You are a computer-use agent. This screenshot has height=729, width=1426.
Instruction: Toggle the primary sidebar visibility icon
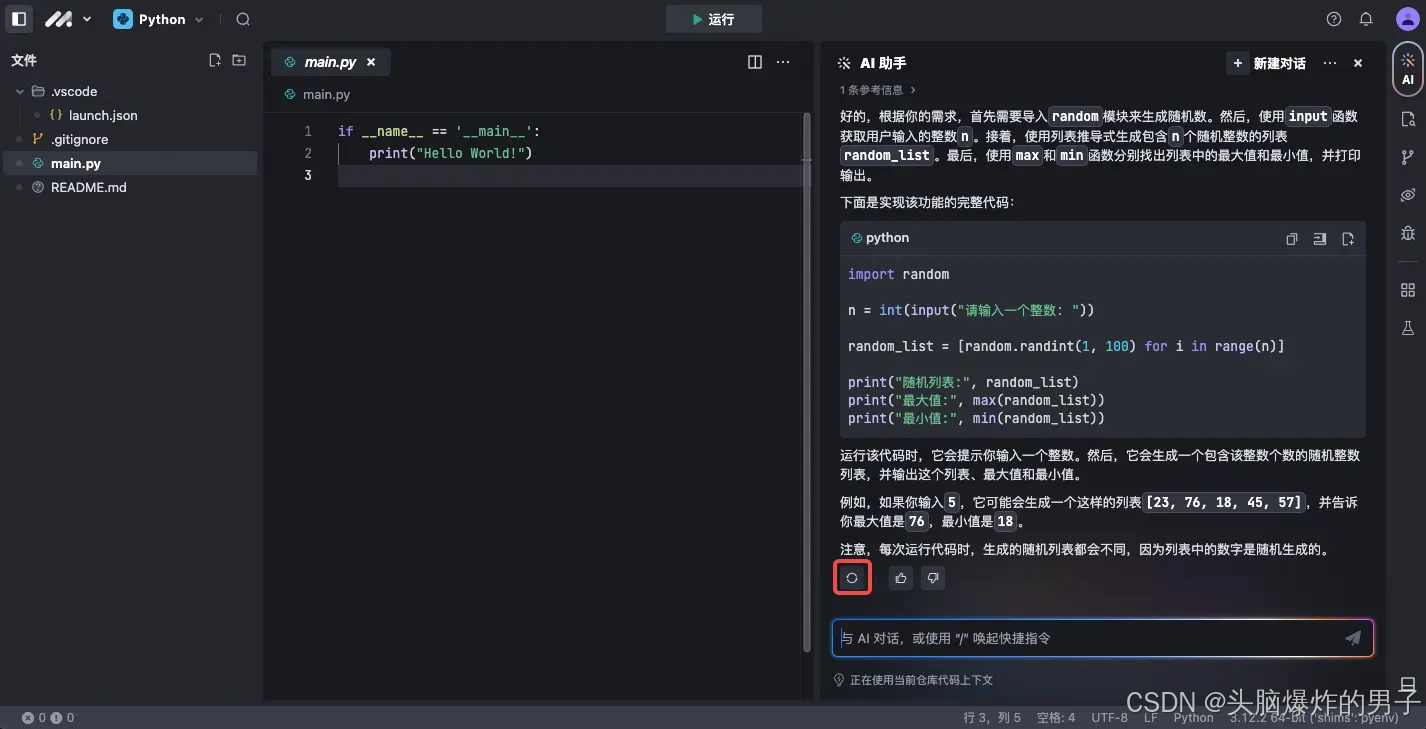(18, 19)
